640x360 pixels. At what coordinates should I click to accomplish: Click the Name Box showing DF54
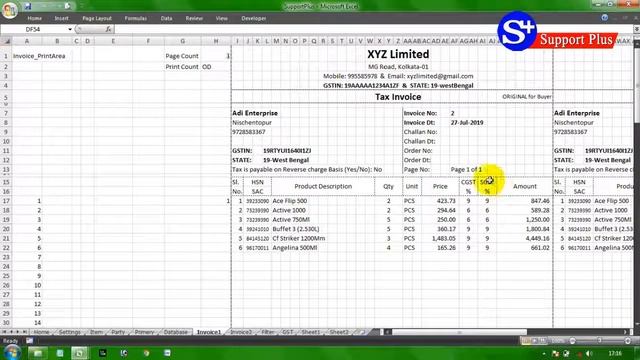coord(34,29)
